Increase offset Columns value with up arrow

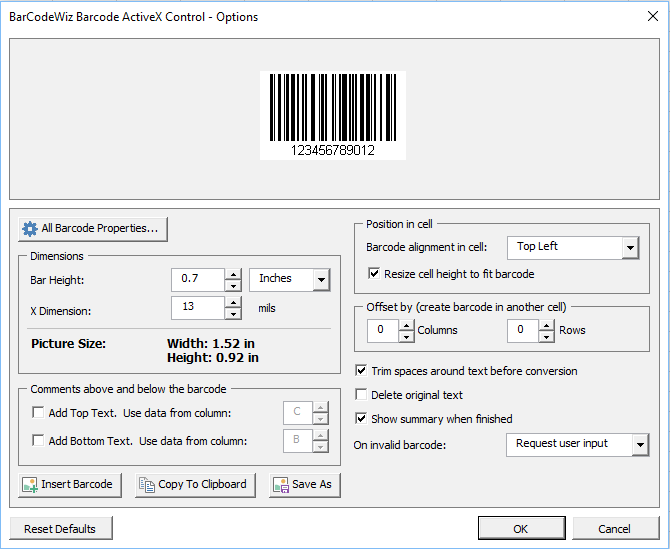pos(406,326)
